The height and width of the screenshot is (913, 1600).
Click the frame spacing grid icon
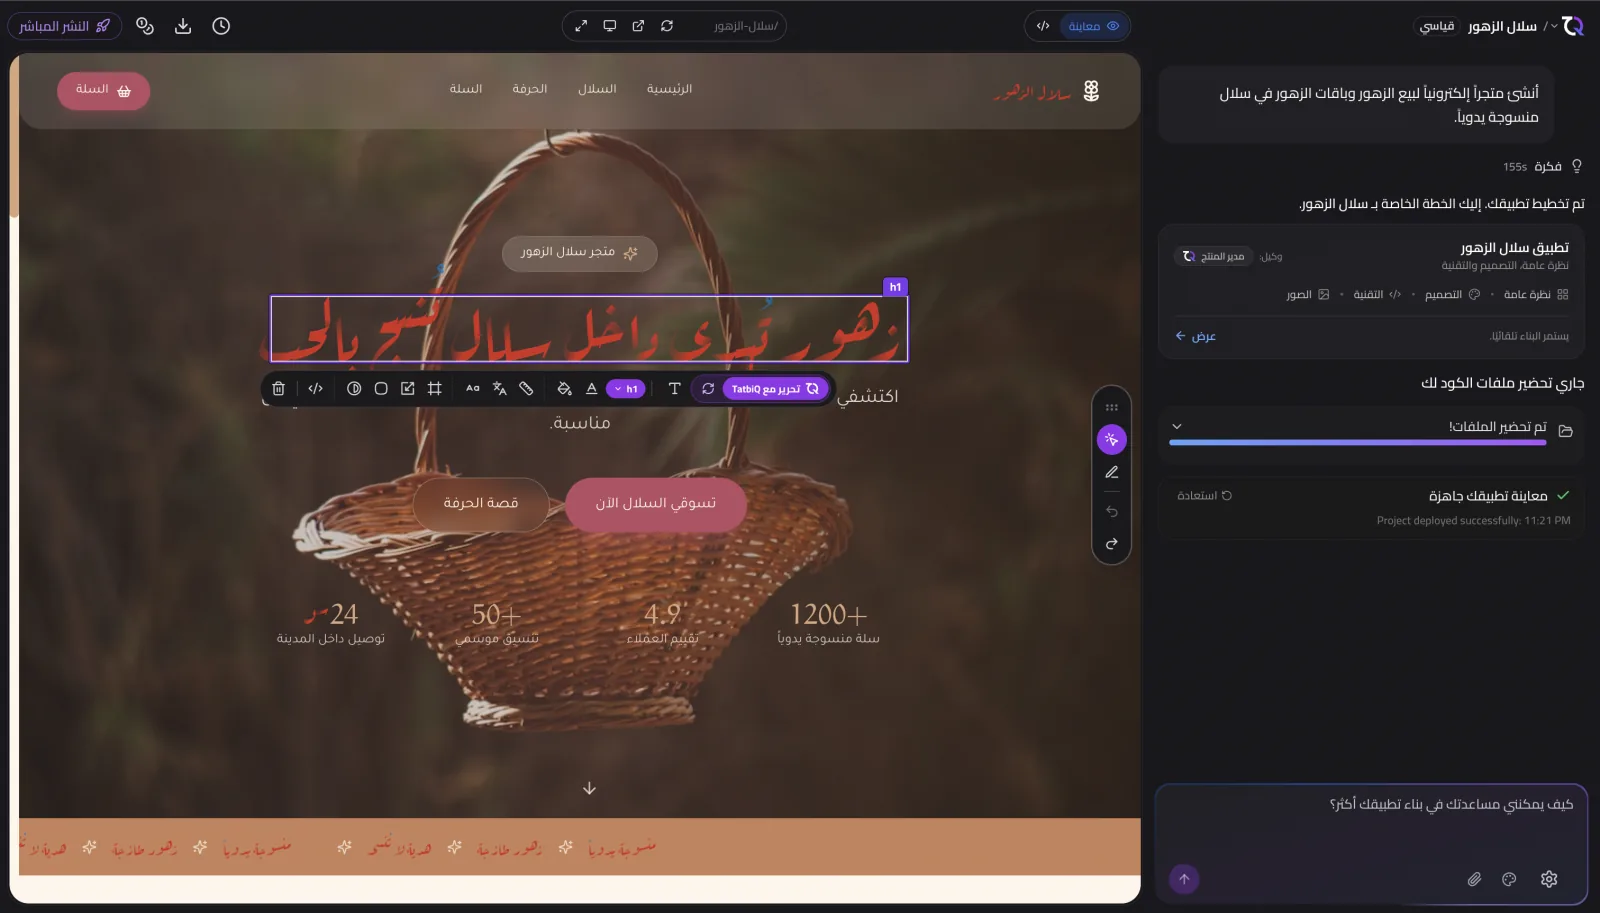pos(435,389)
